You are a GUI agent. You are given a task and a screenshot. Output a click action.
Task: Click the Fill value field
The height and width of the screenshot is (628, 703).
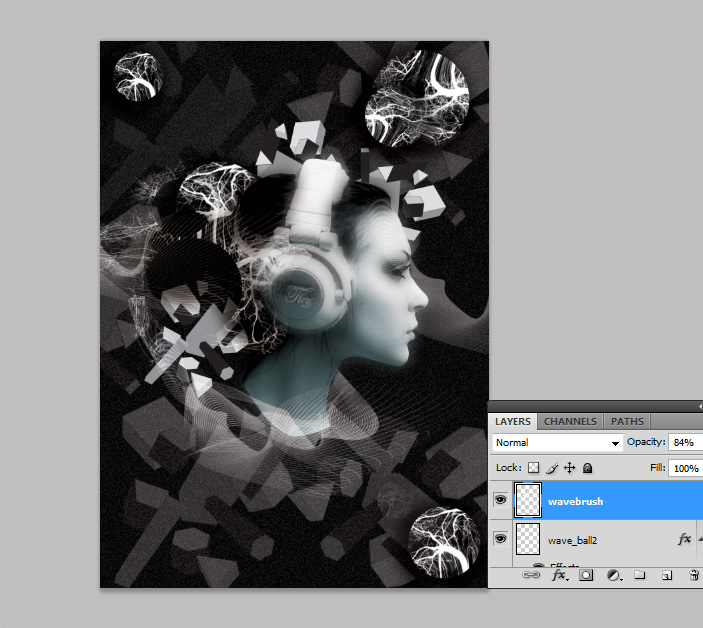tap(686, 467)
